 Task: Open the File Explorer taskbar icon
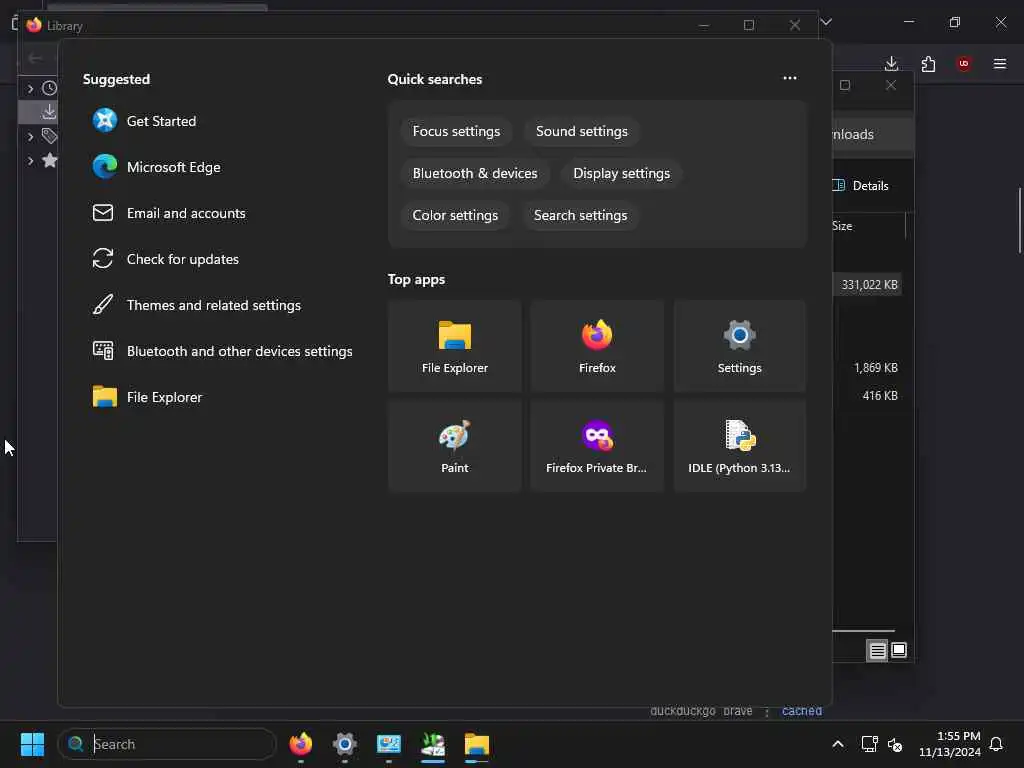tap(477, 744)
